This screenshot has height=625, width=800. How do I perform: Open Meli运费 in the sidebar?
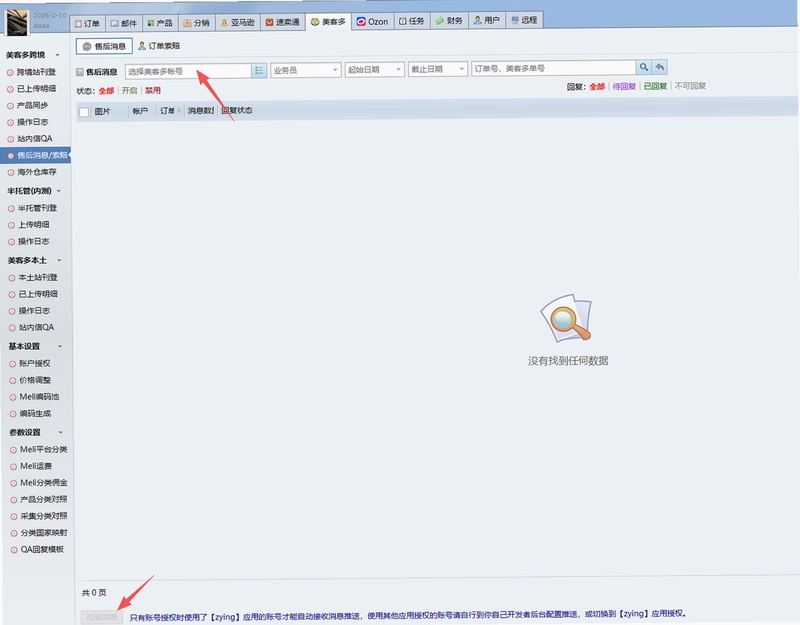point(36,466)
